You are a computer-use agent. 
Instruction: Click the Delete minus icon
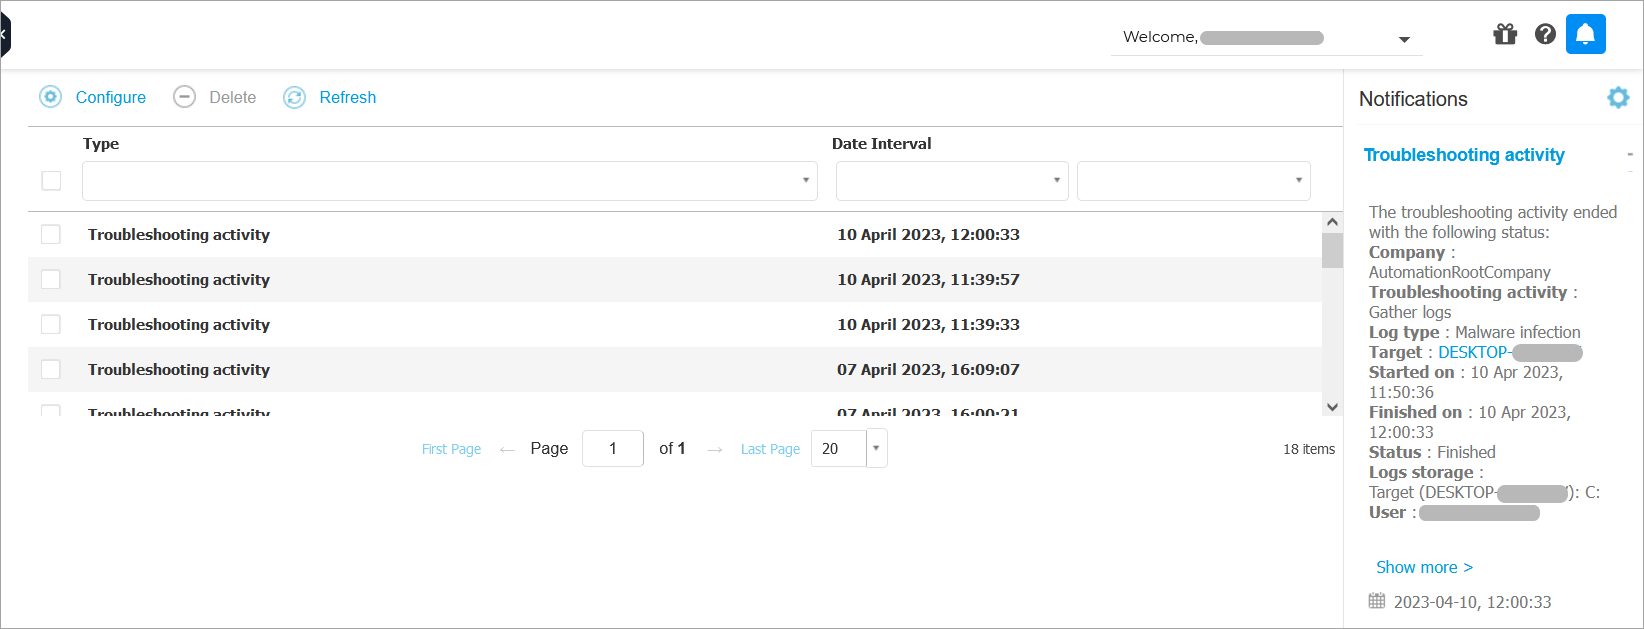(x=184, y=97)
